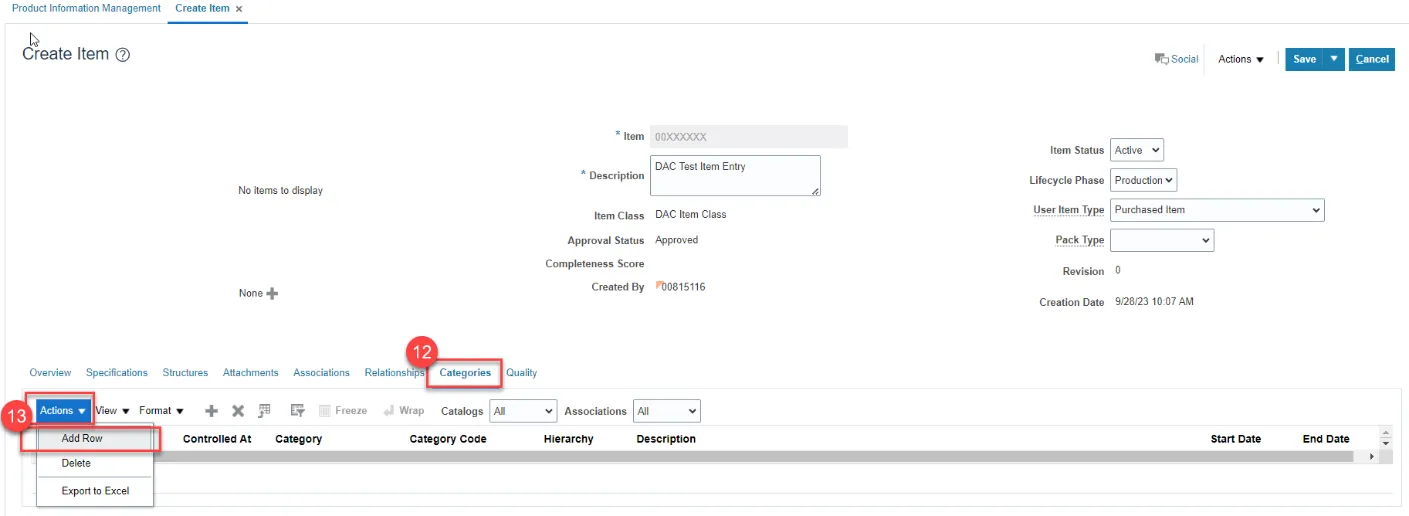The width and height of the screenshot is (1409, 516).
Task: Open the View menu
Action: click(x=112, y=411)
